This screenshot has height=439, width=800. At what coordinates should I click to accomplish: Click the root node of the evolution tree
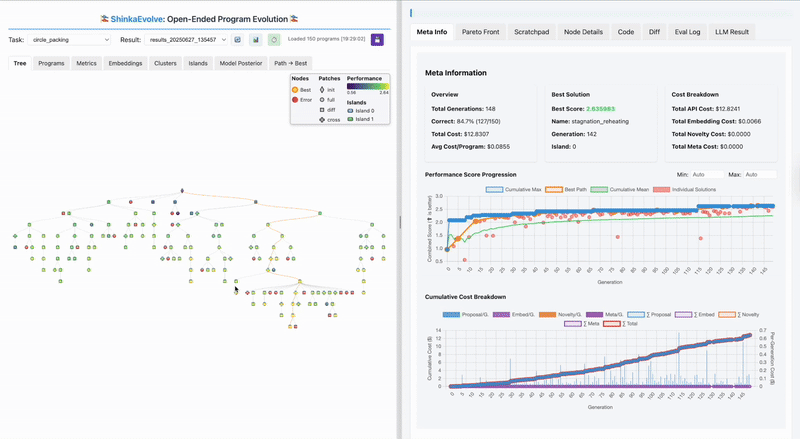(x=181, y=190)
